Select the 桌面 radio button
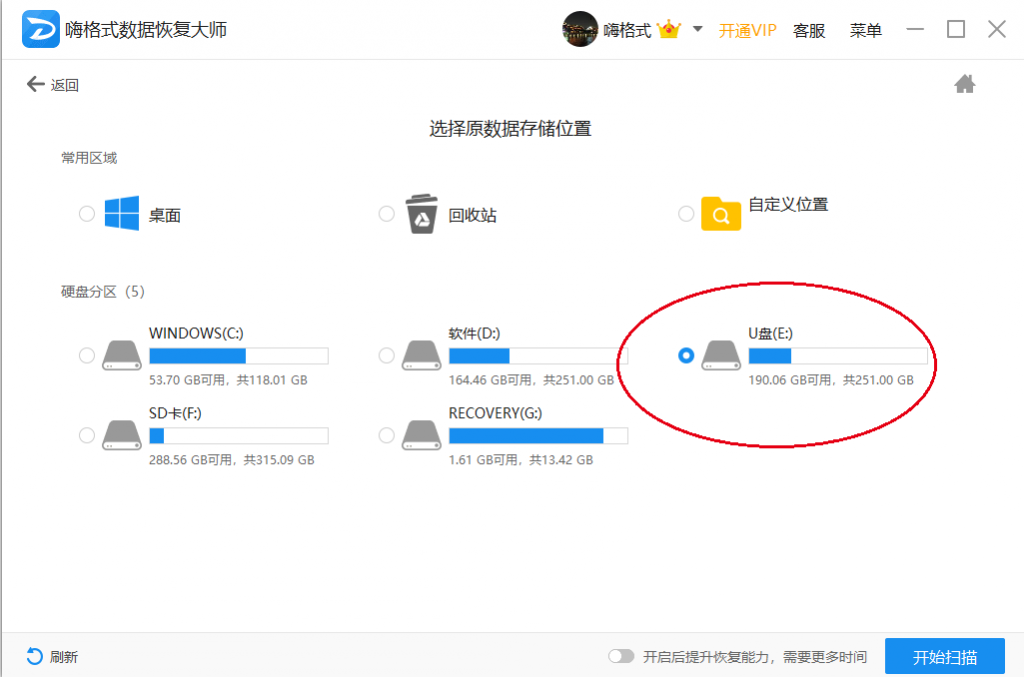 (86, 214)
